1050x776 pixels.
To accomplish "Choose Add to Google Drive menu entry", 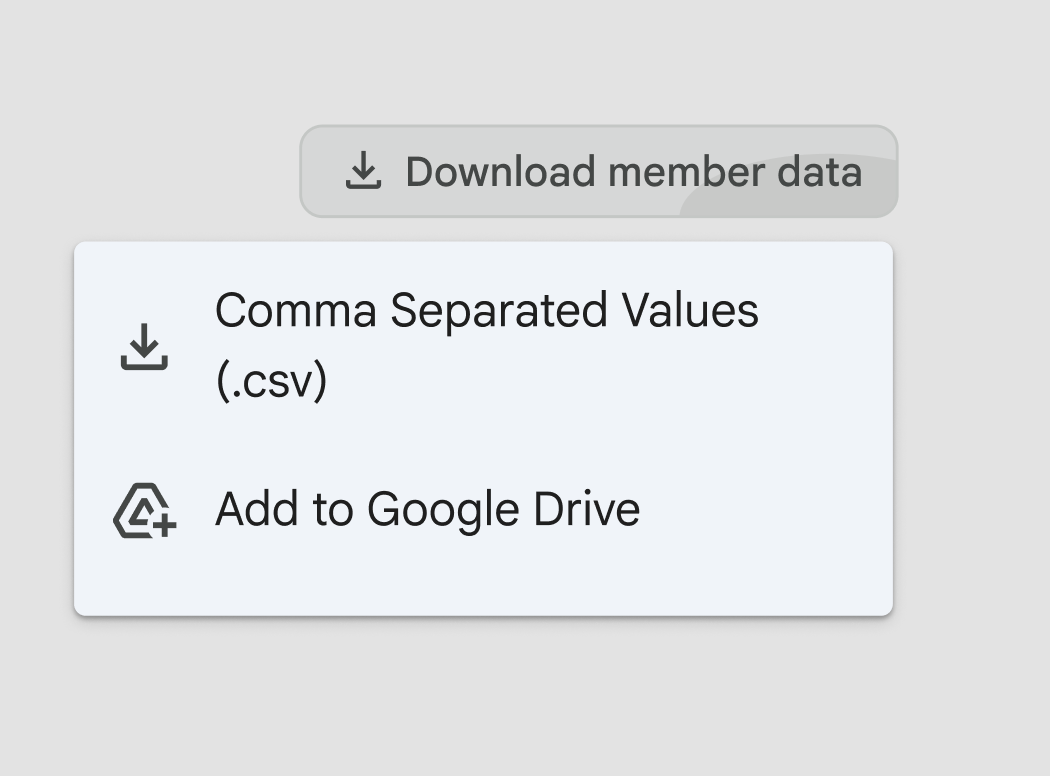I will pyautogui.click(x=427, y=509).
